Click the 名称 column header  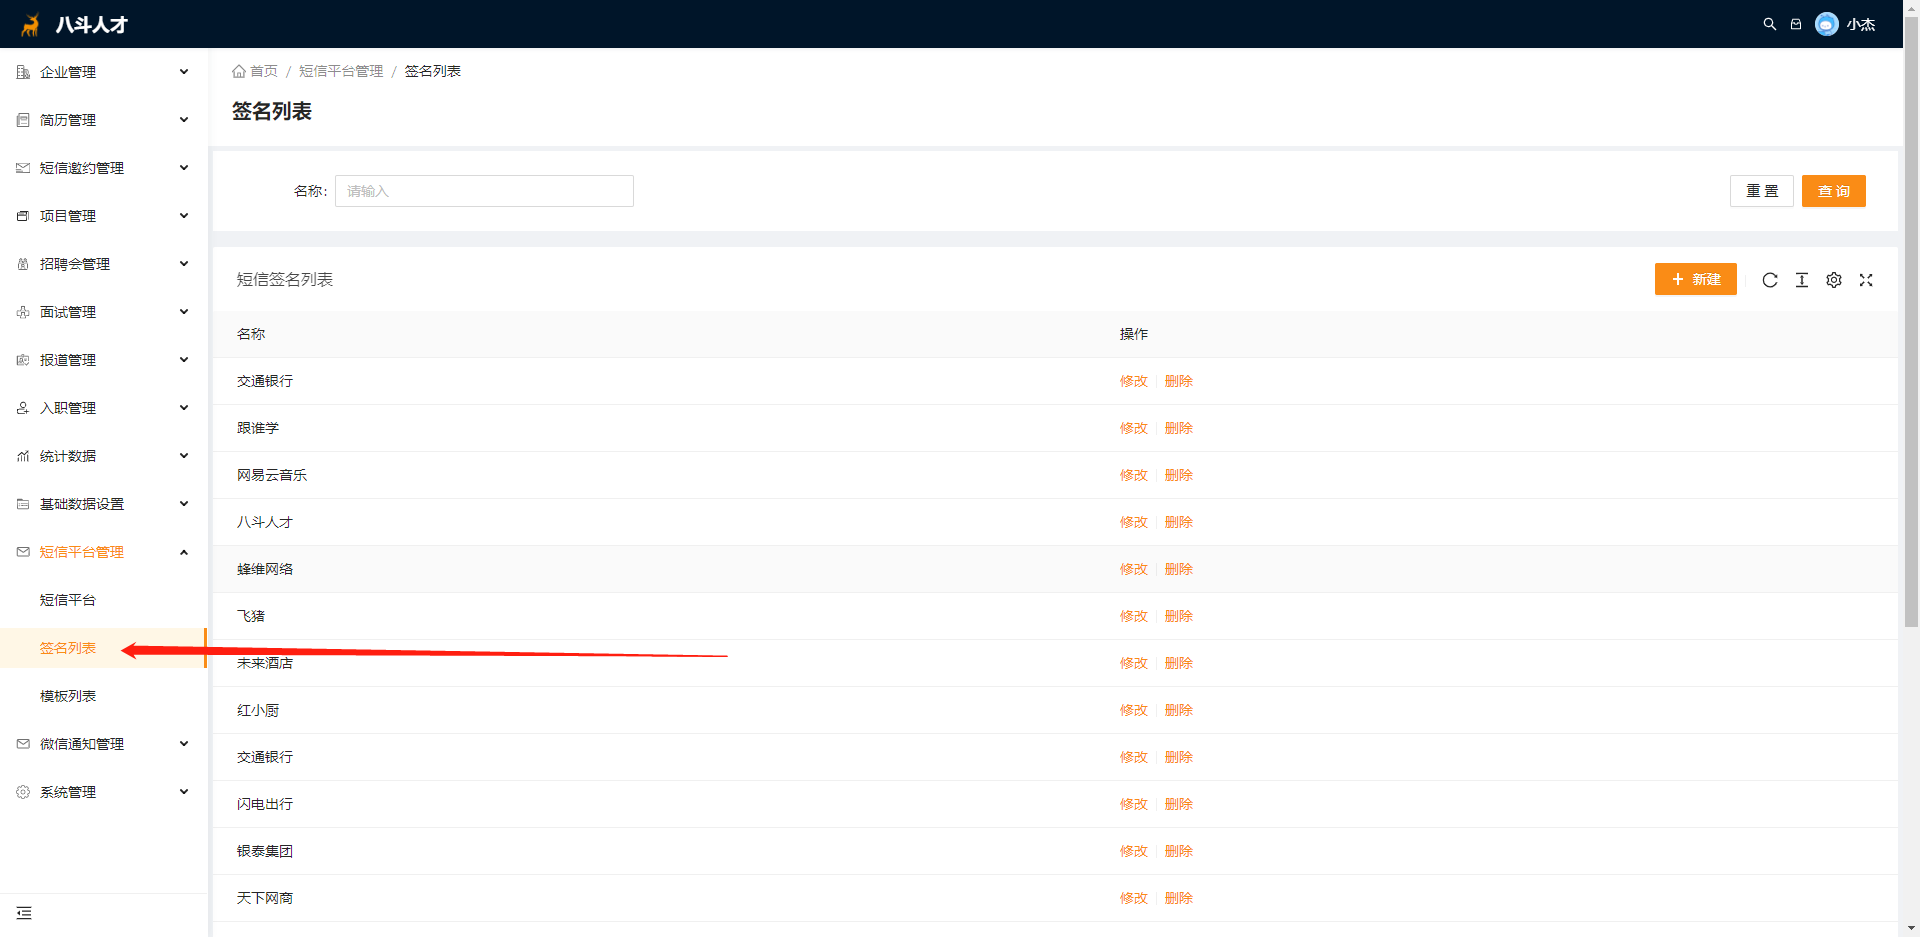click(x=251, y=334)
